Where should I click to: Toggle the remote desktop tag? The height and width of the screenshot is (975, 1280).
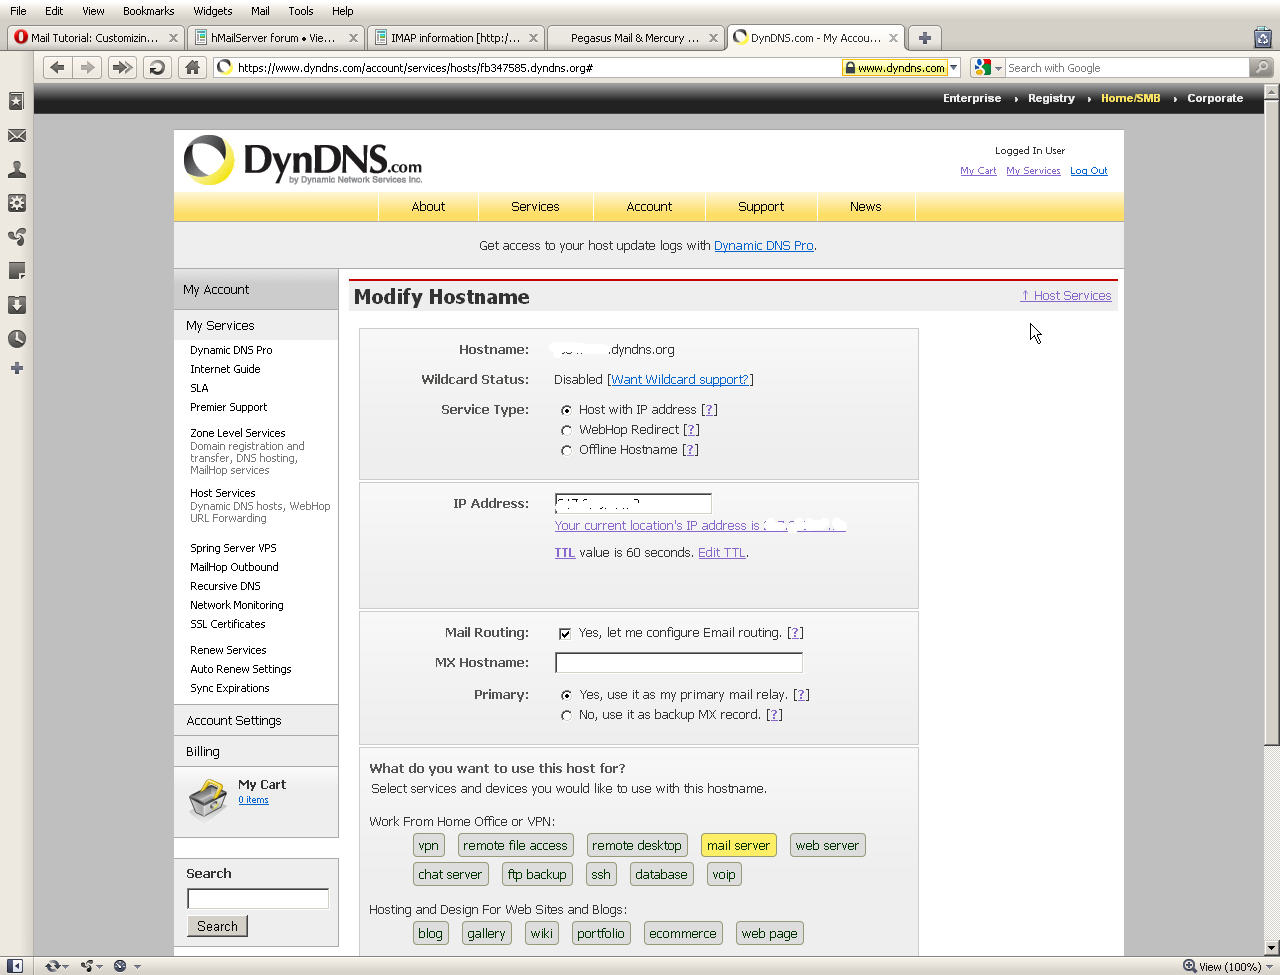pos(637,845)
